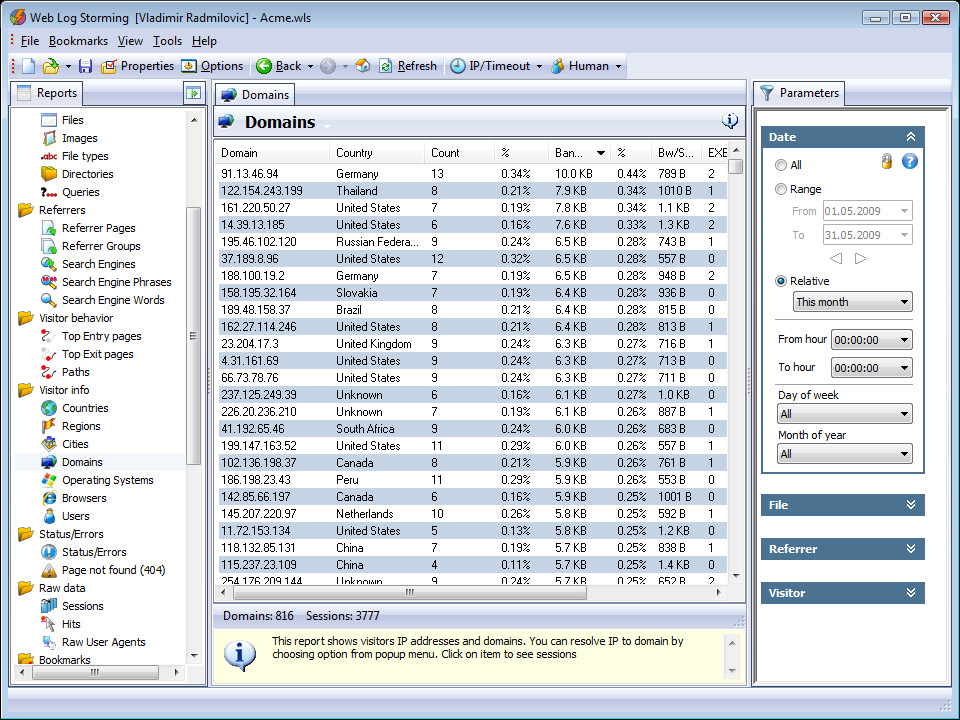Save the project using the floppy disk icon
960x720 pixels.
point(85,66)
